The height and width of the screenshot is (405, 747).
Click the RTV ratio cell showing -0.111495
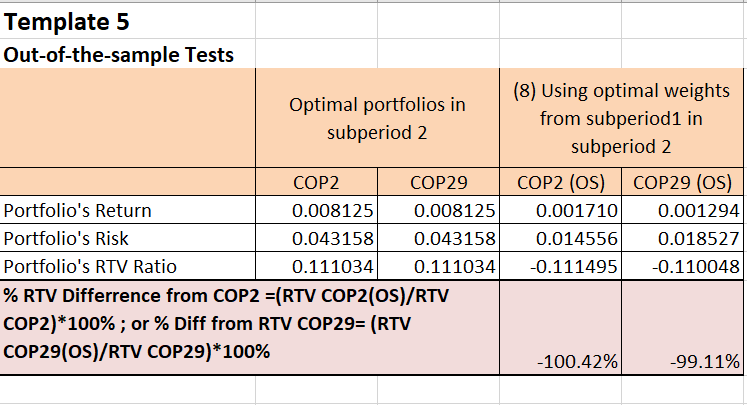560,266
